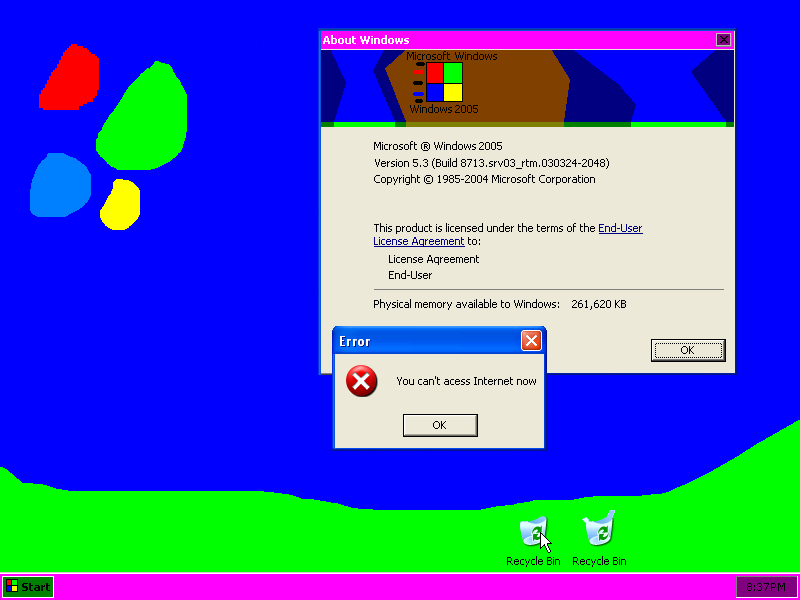Click the Internet error message text
Screen dimensions: 800x600
click(x=466, y=381)
